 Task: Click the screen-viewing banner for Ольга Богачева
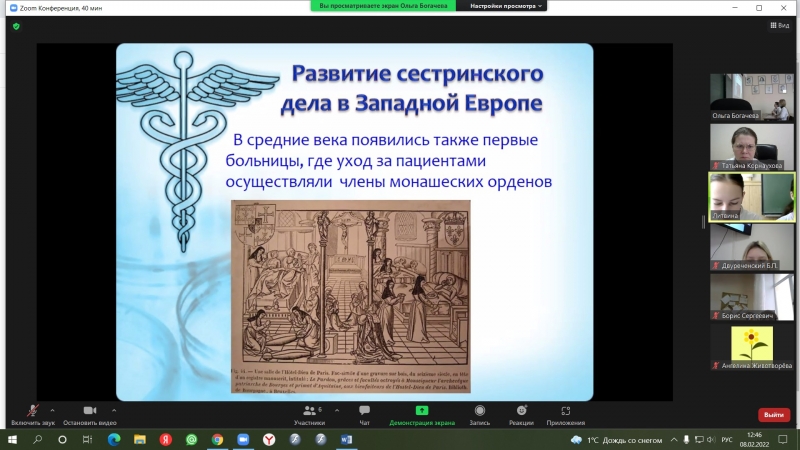(383, 6)
